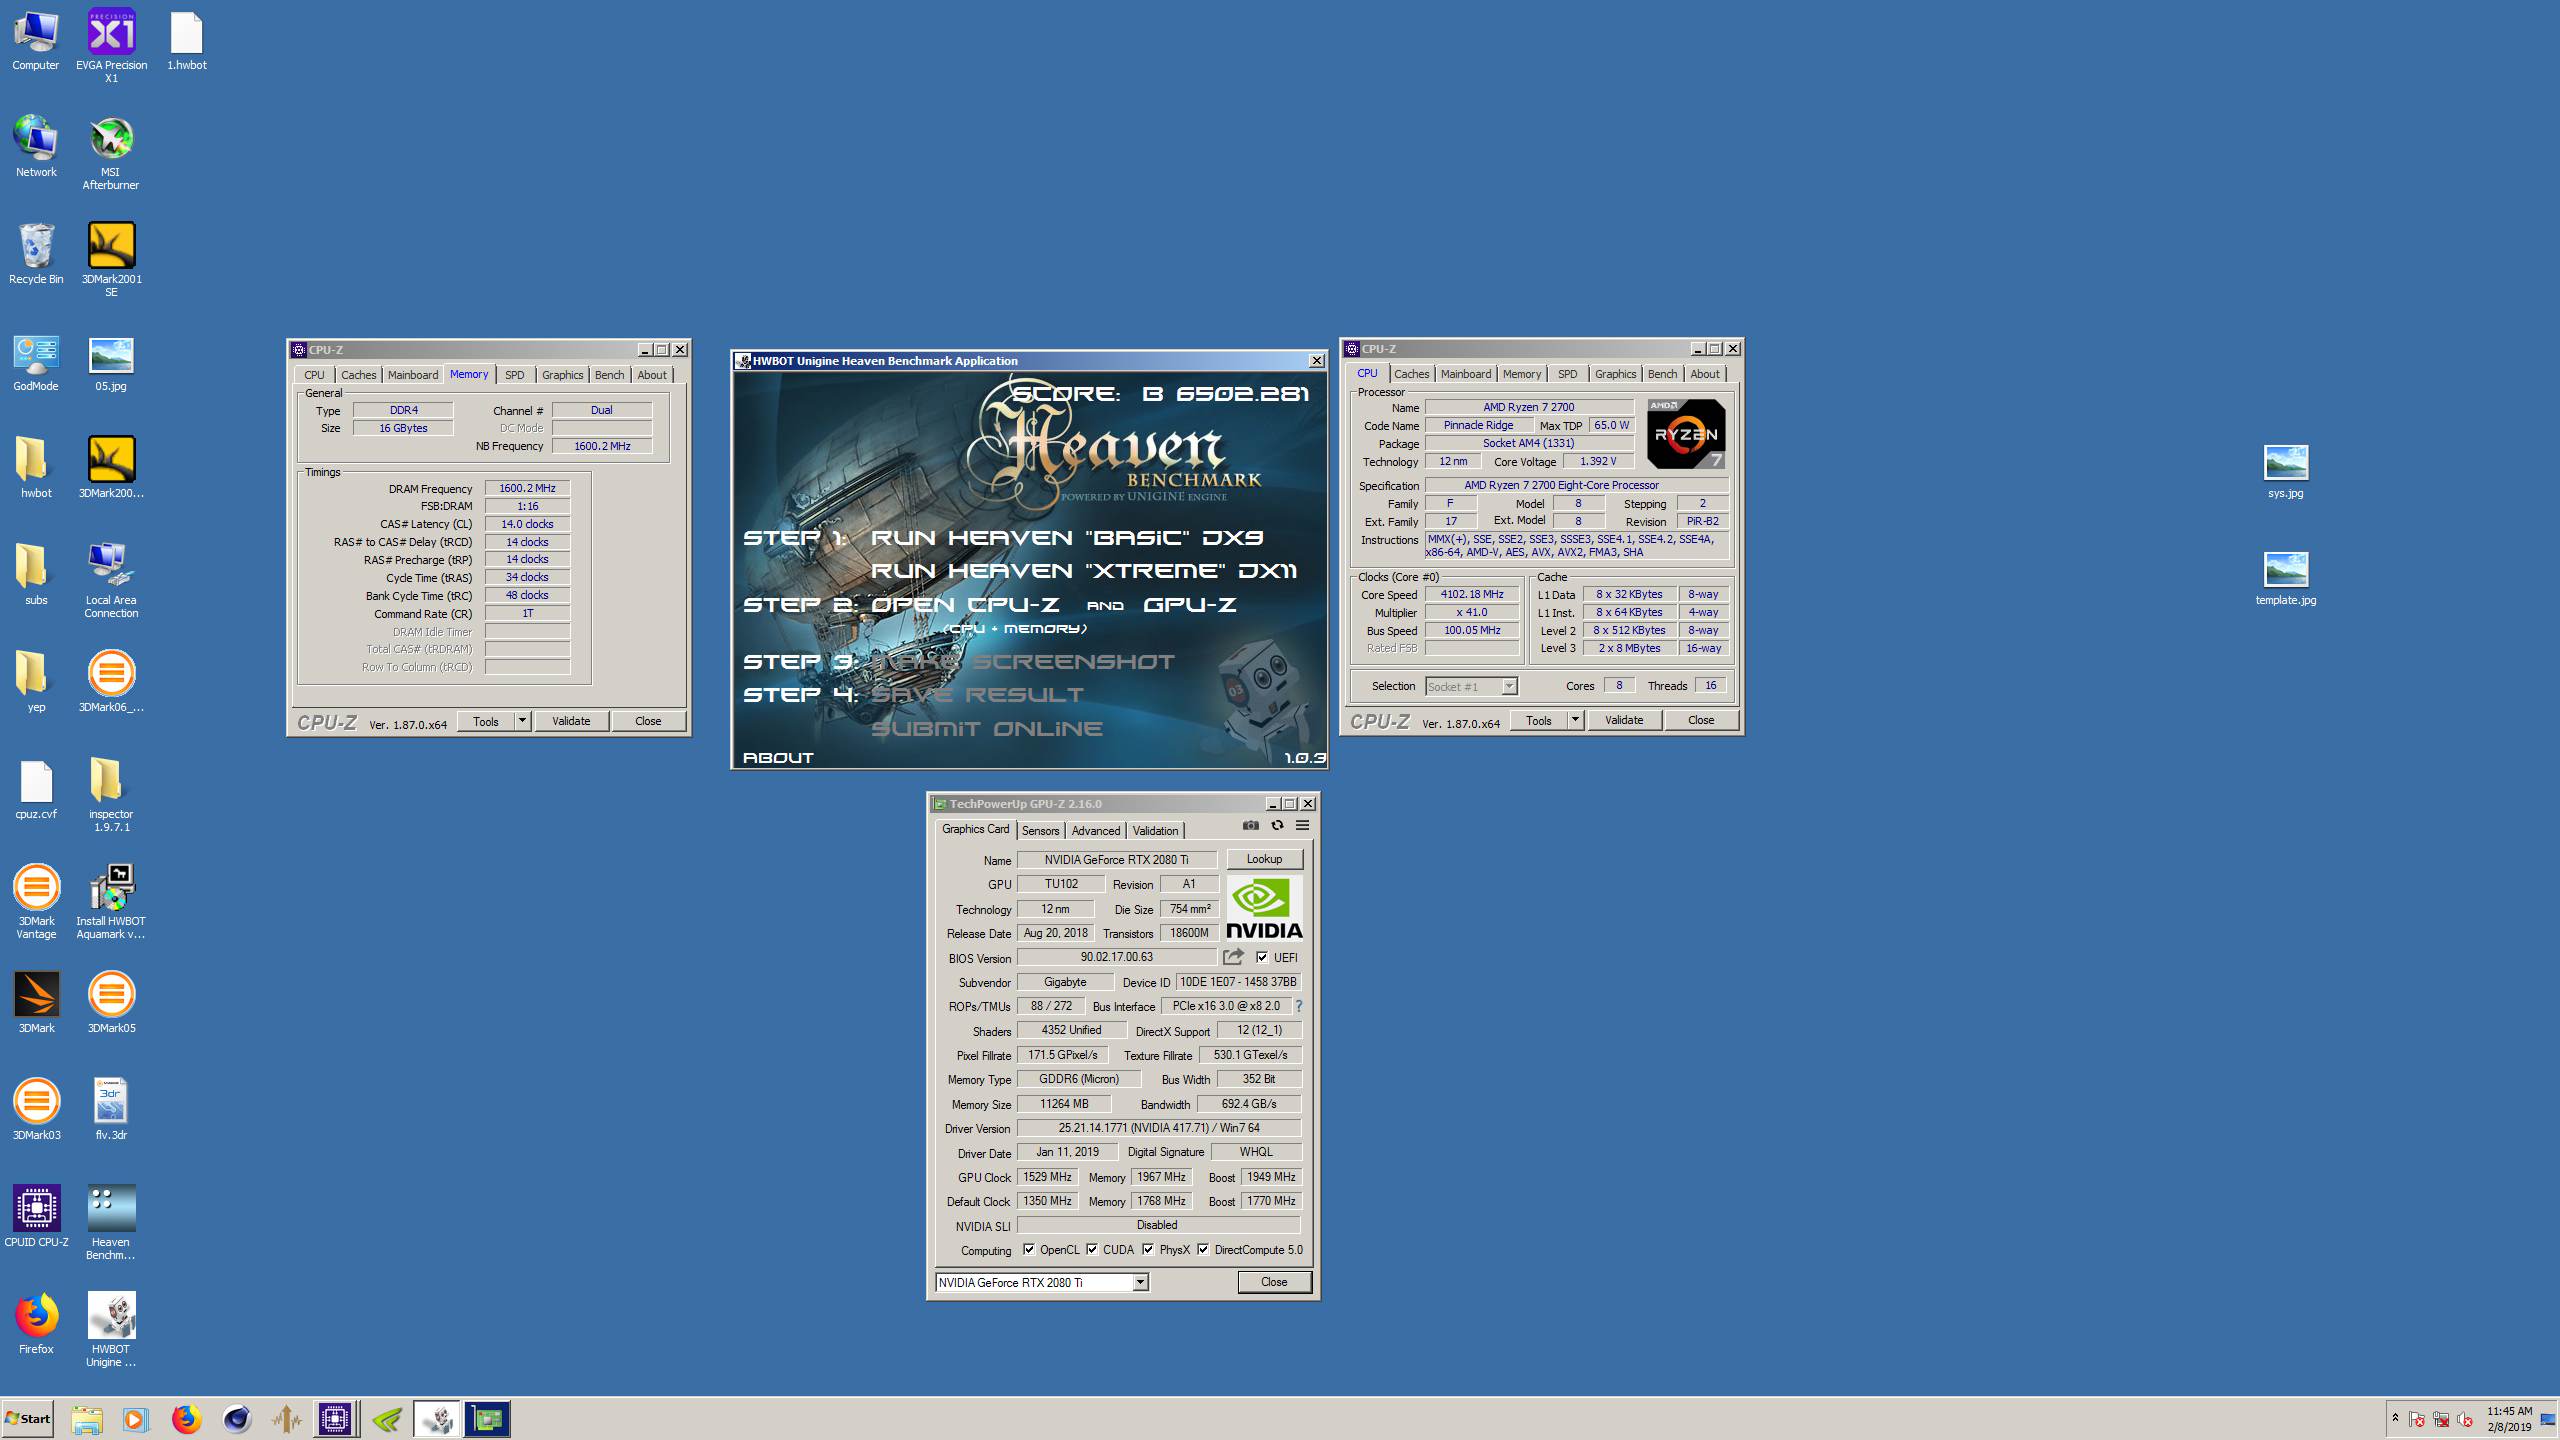2560x1440 pixels.
Task: Open 3DMark Vantage desktop shortcut
Action: 36,901
